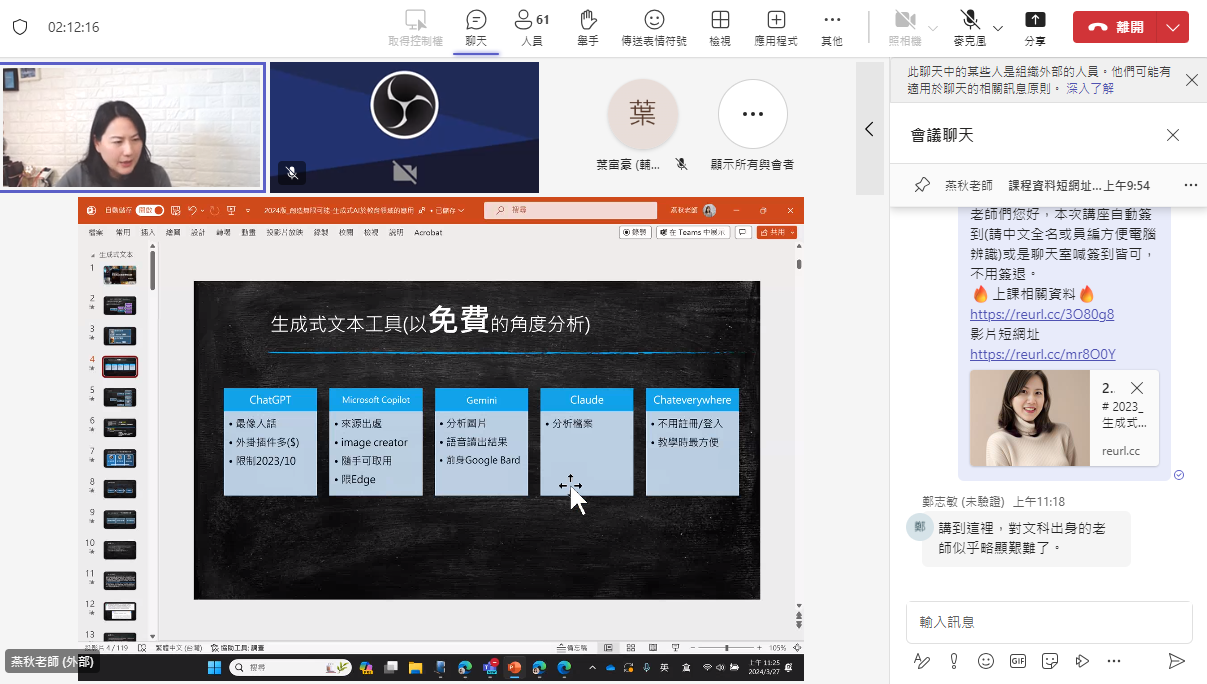Expand microphone options arrow next to 麥克風
Viewport: 1207px width, 684px height.
[x=997, y=28]
